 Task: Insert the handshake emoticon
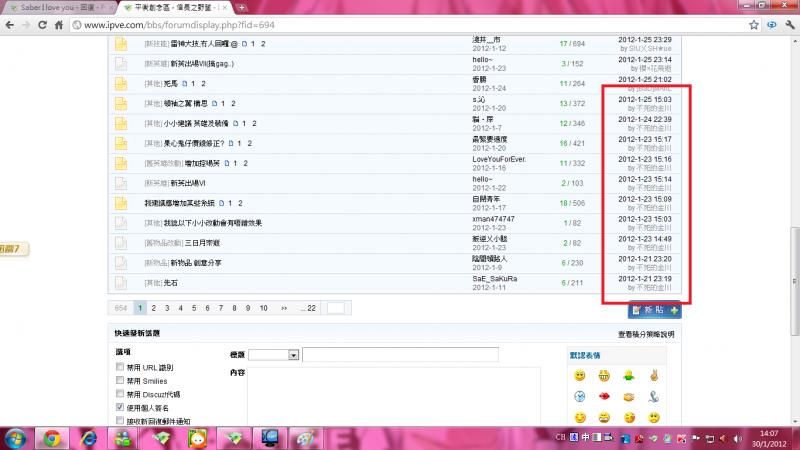(x=629, y=396)
